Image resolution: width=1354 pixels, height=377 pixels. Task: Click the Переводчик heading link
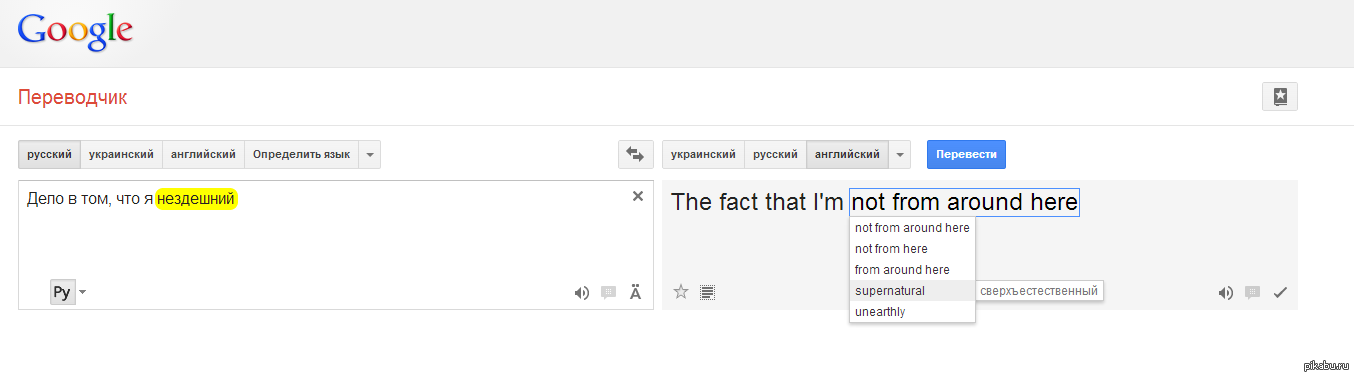[x=73, y=97]
